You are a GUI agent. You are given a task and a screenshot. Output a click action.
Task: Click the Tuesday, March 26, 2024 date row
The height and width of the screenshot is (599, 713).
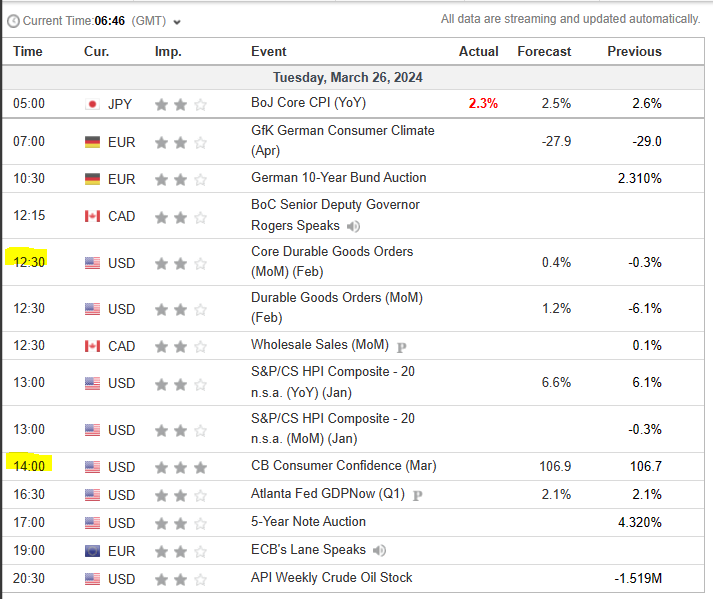[347, 77]
